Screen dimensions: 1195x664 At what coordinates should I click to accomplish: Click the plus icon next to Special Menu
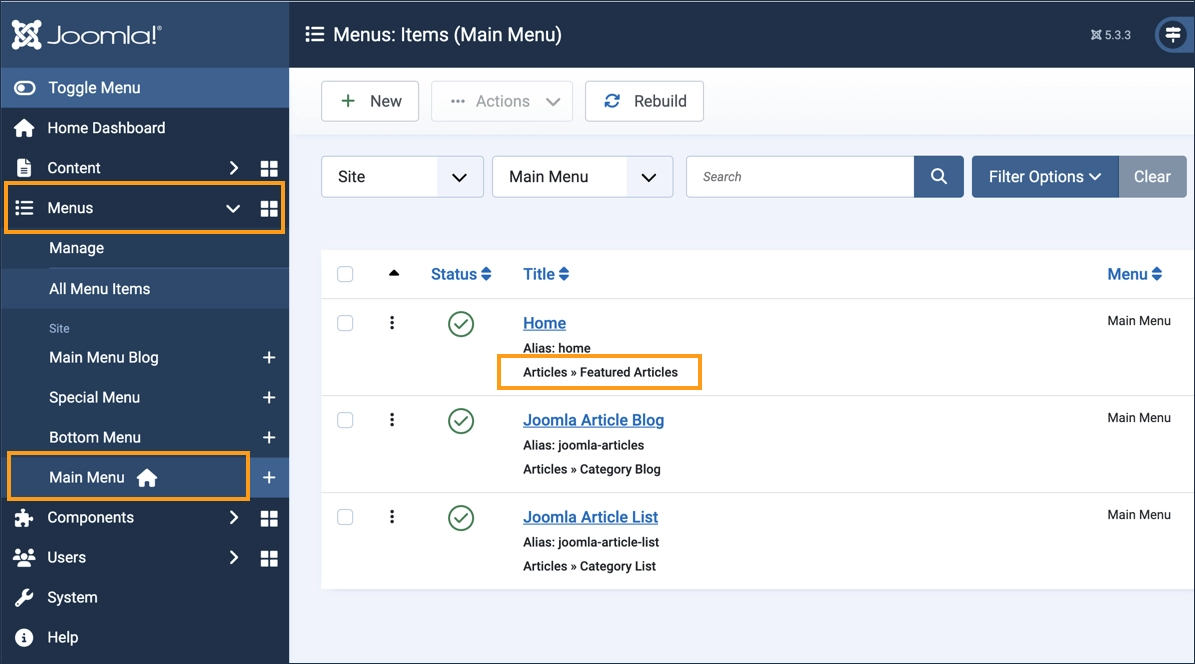click(x=268, y=397)
